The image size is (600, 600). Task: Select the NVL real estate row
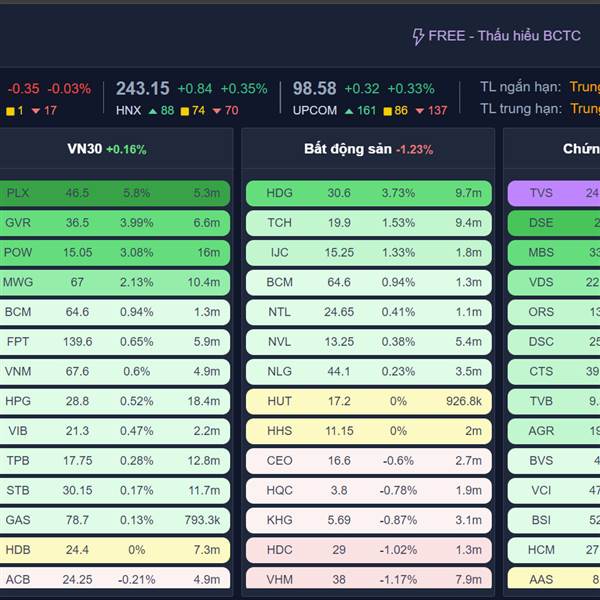pyautogui.click(x=368, y=342)
